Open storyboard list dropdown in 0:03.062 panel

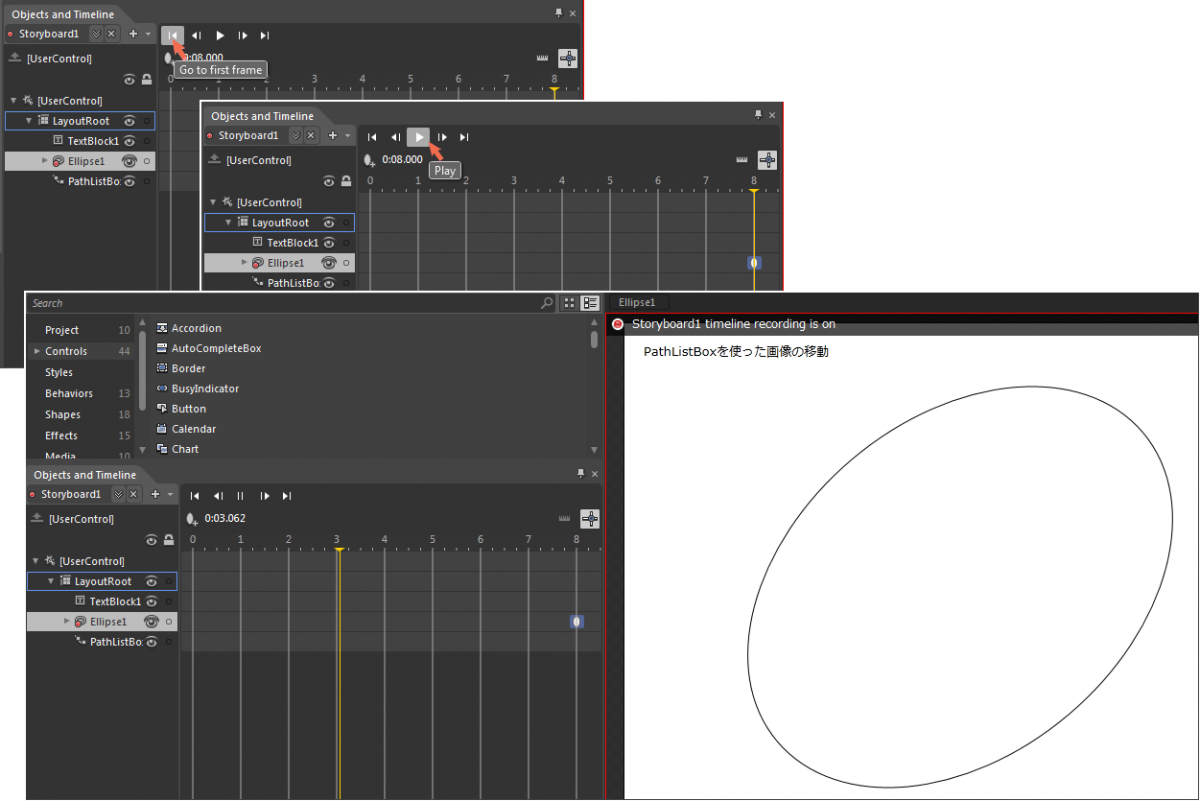point(118,495)
